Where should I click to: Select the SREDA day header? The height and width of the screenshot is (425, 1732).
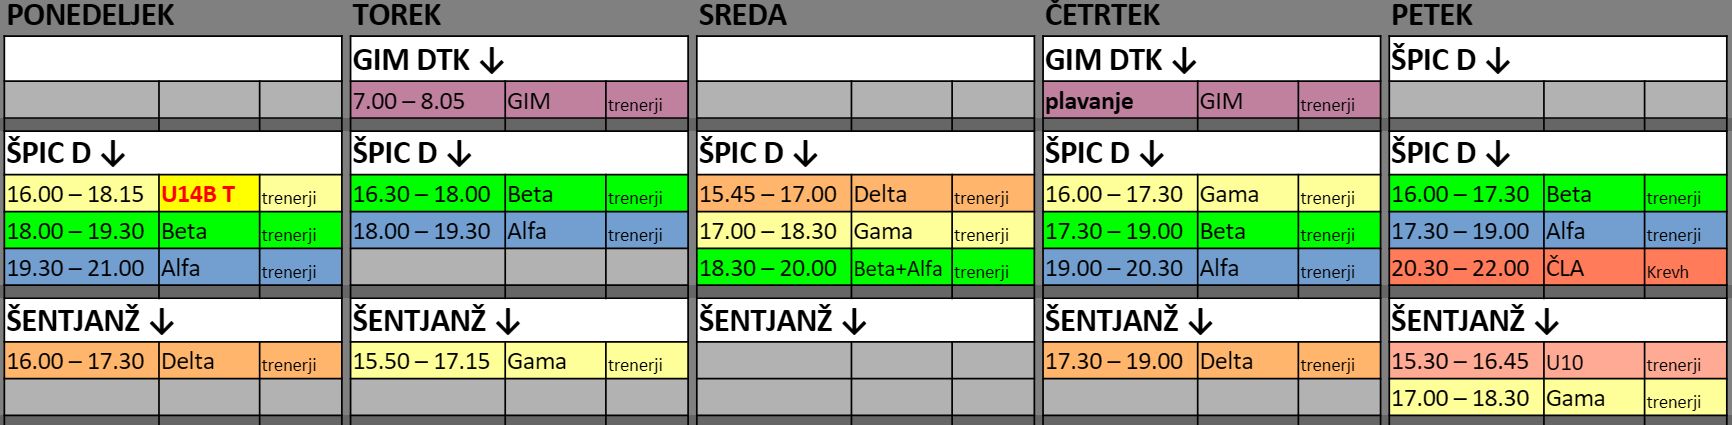[743, 16]
